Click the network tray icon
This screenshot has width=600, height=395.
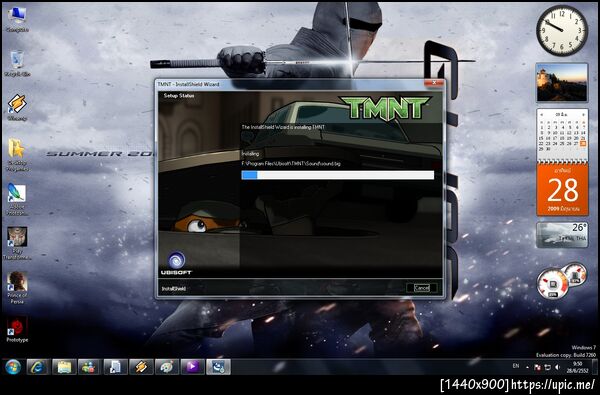point(548,367)
